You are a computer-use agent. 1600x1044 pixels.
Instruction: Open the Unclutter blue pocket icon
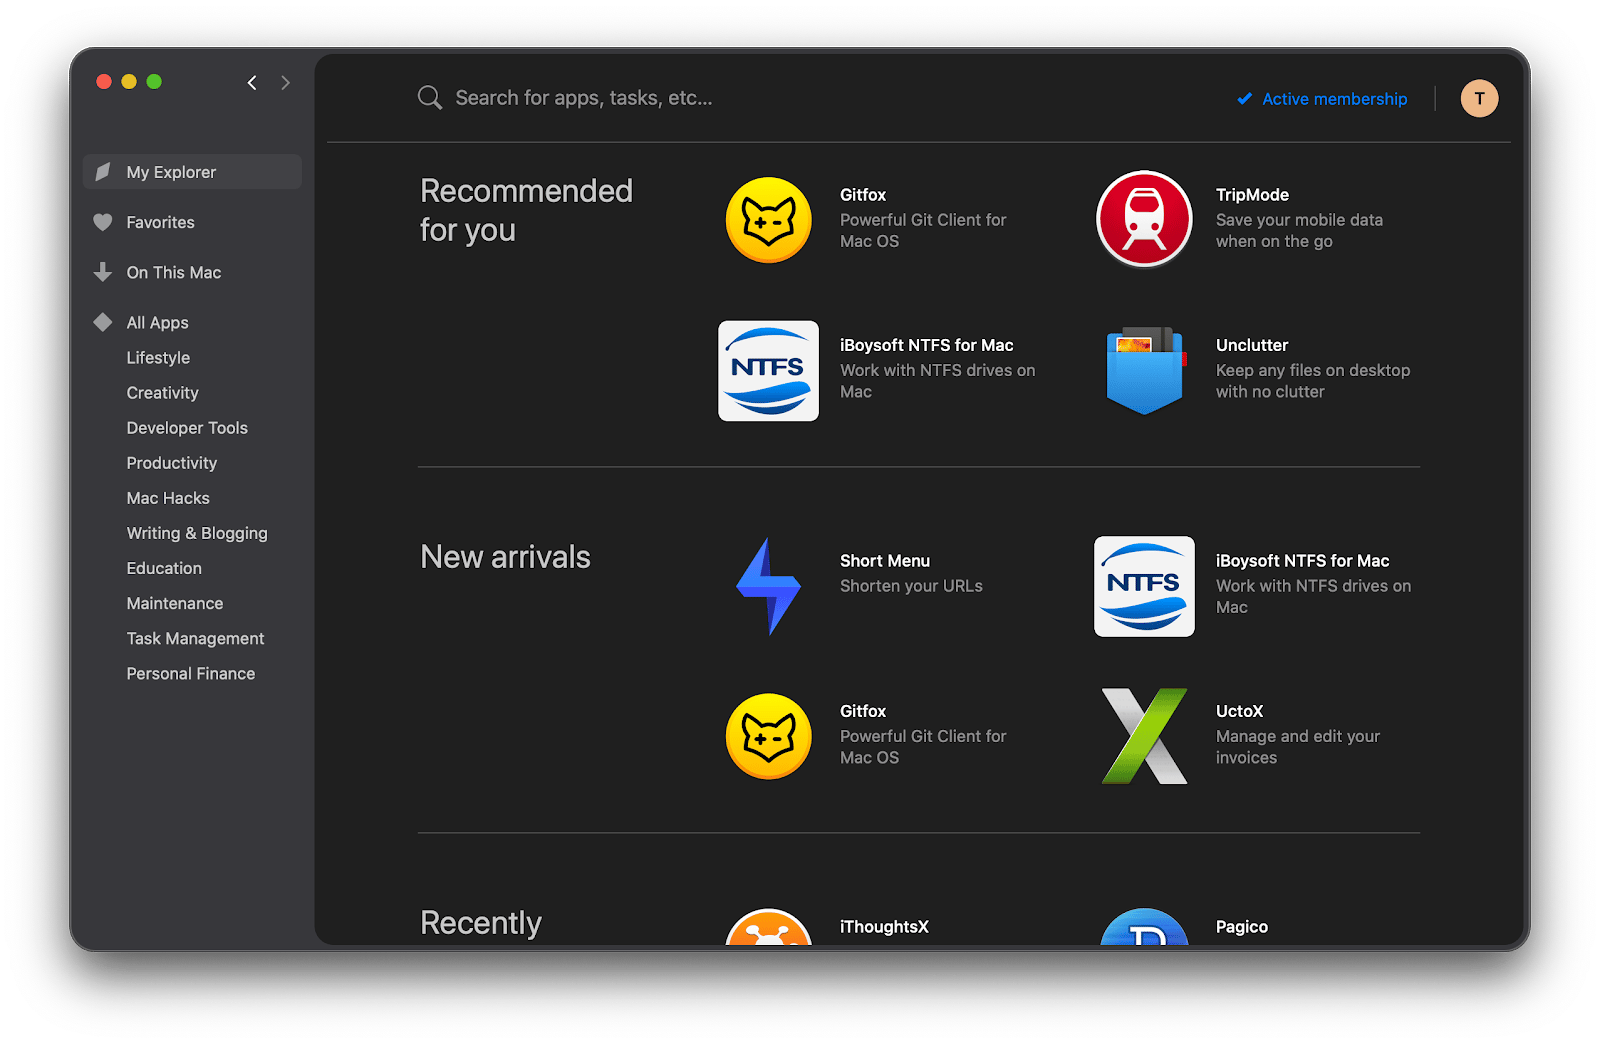tap(1144, 370)
